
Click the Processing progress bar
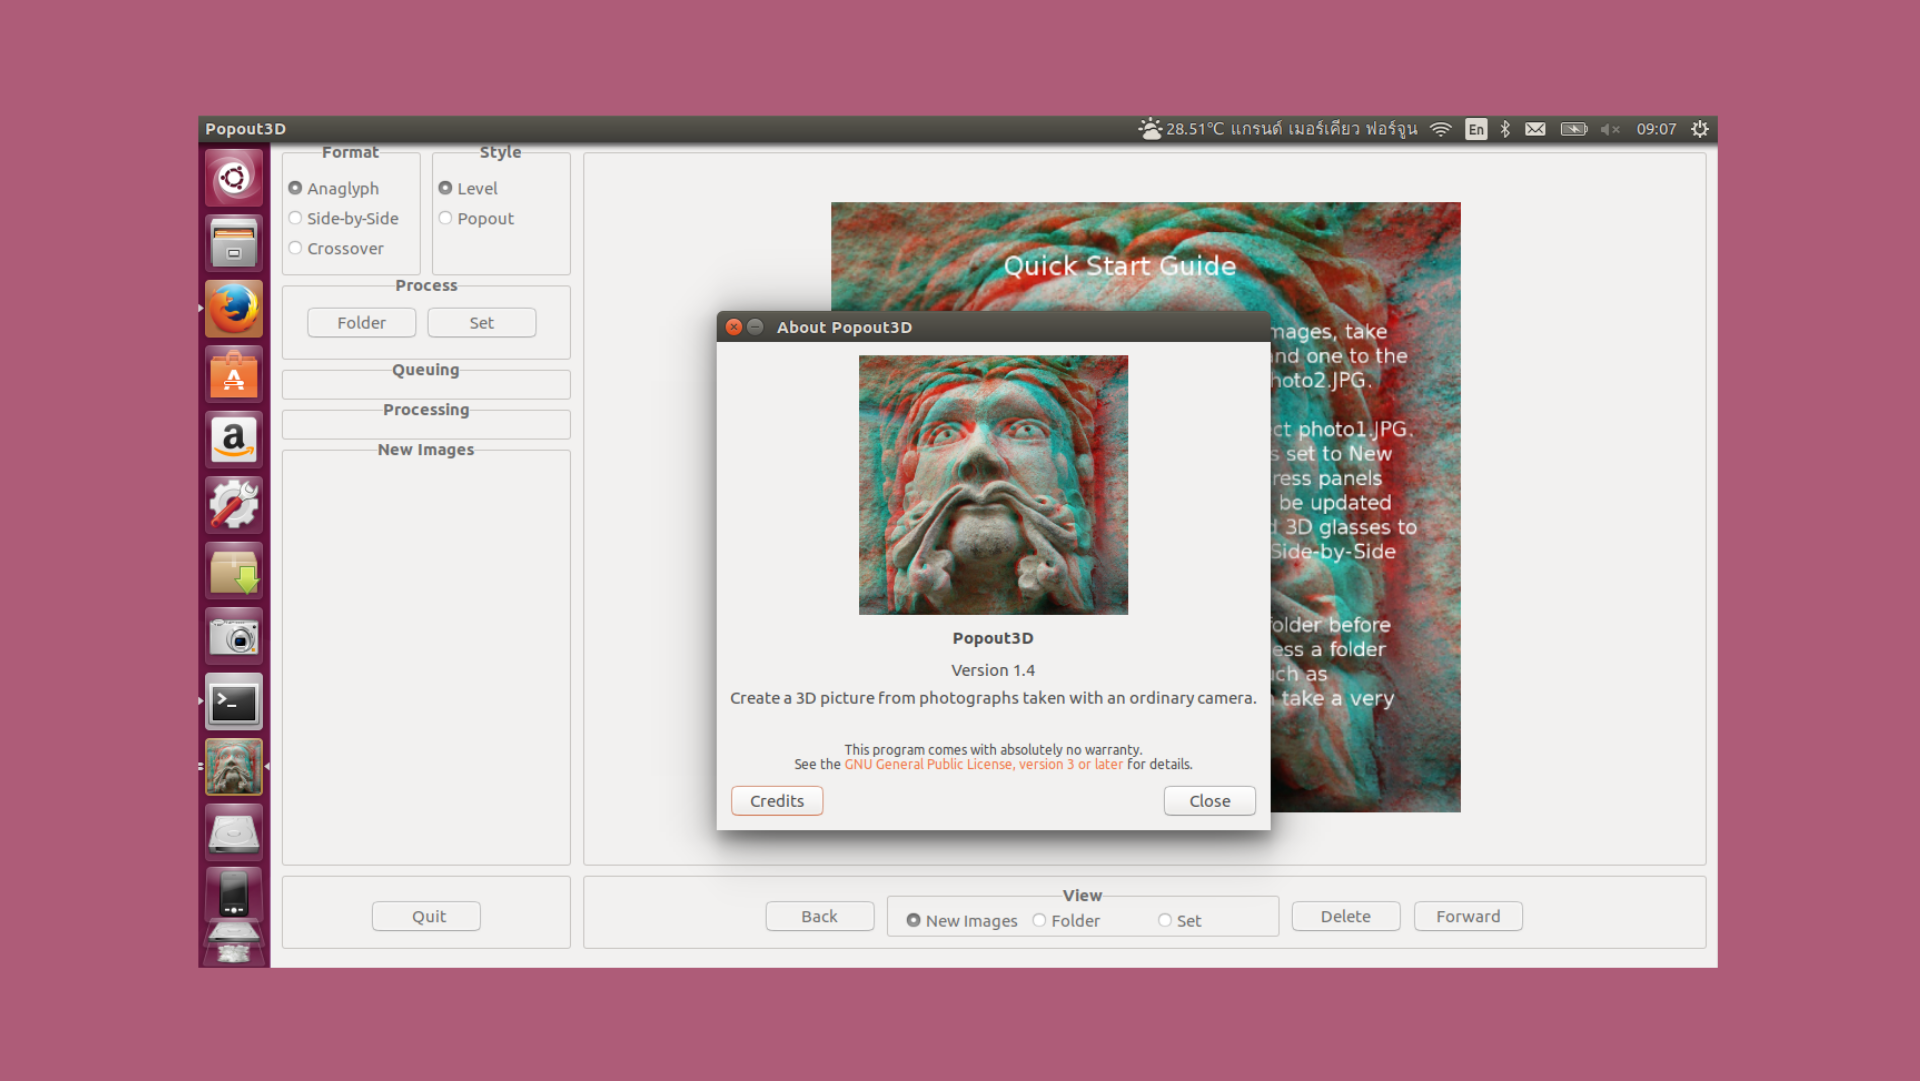tap(426, 425)
